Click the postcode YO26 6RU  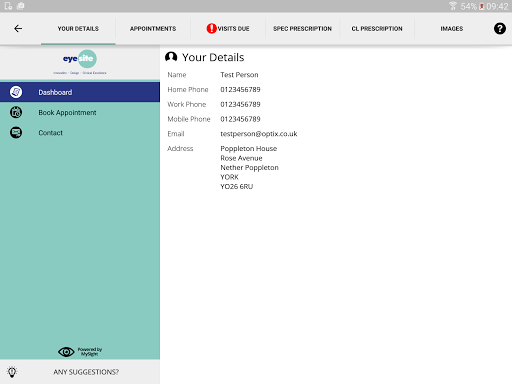click(x=237, y=187)
